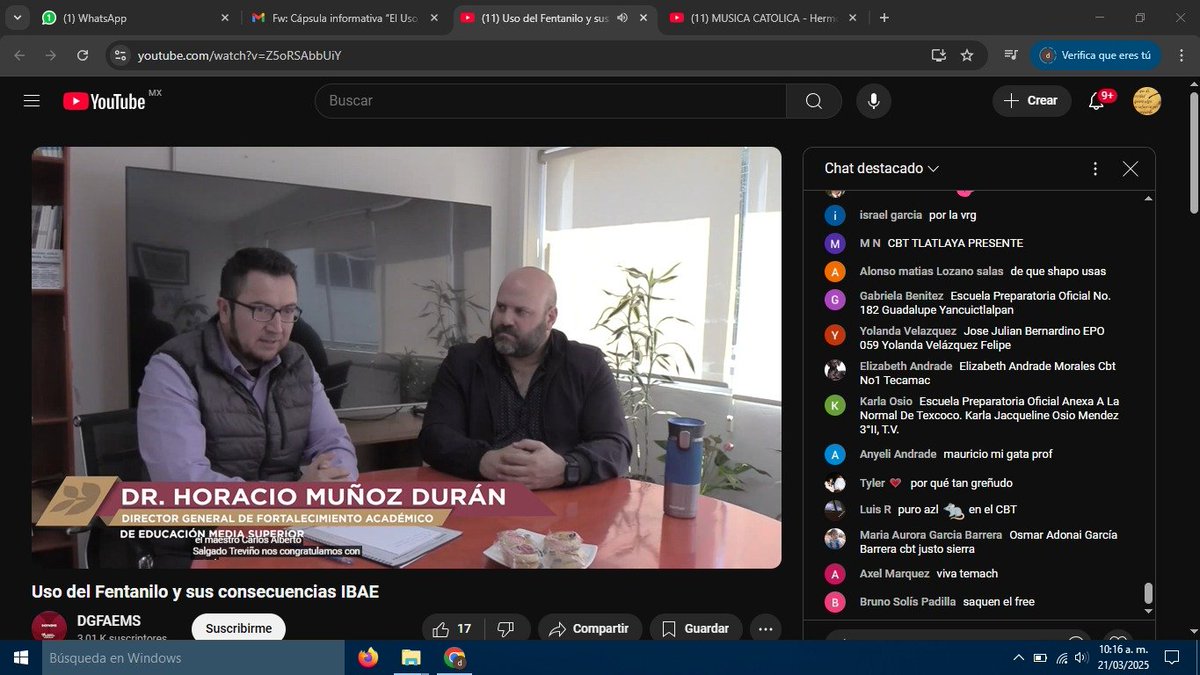This screenshot has height=675, width=1200.
Task: Click Maria Aurora Garcia Barrera's name
Action: pyautogui.click(x=931, y=535)
